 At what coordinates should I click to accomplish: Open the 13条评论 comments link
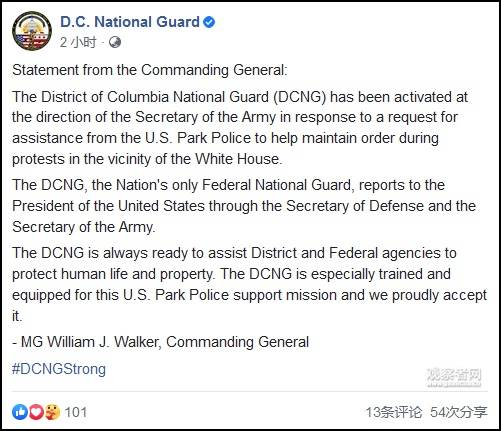pos(394,412)
